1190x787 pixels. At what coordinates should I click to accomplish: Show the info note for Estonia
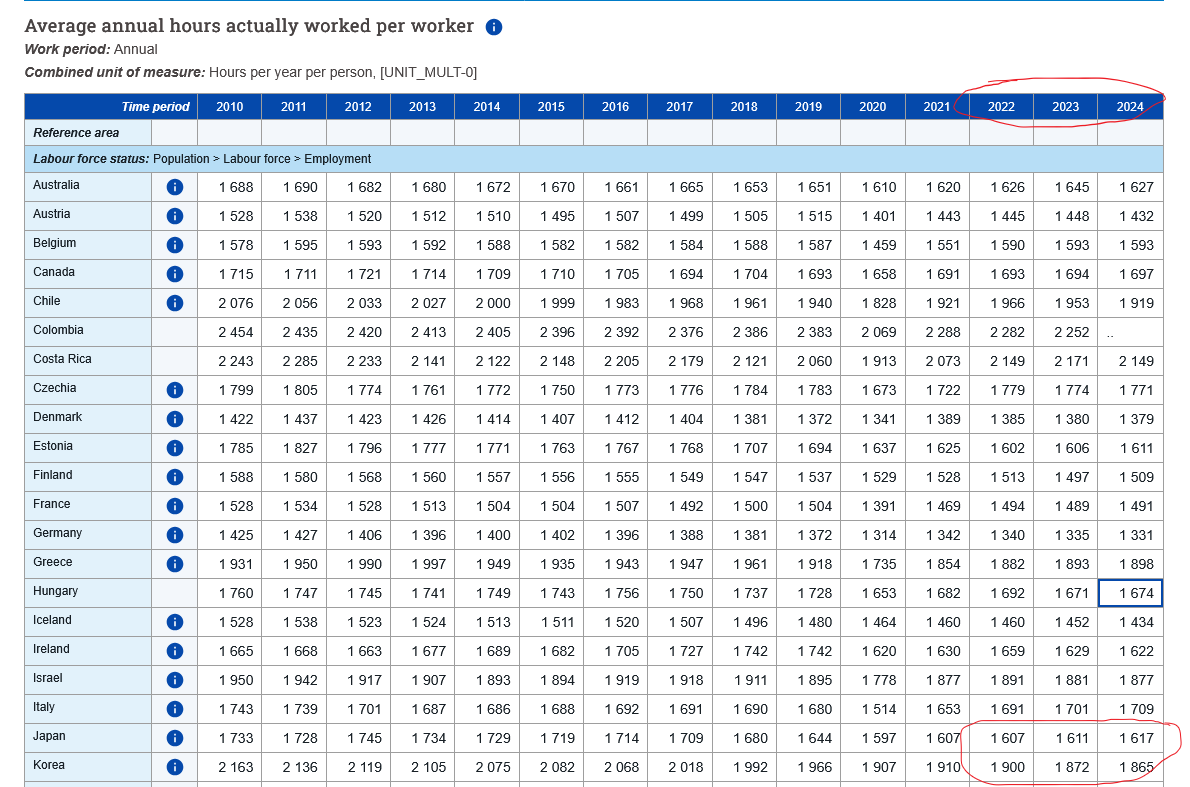[175, 448]
